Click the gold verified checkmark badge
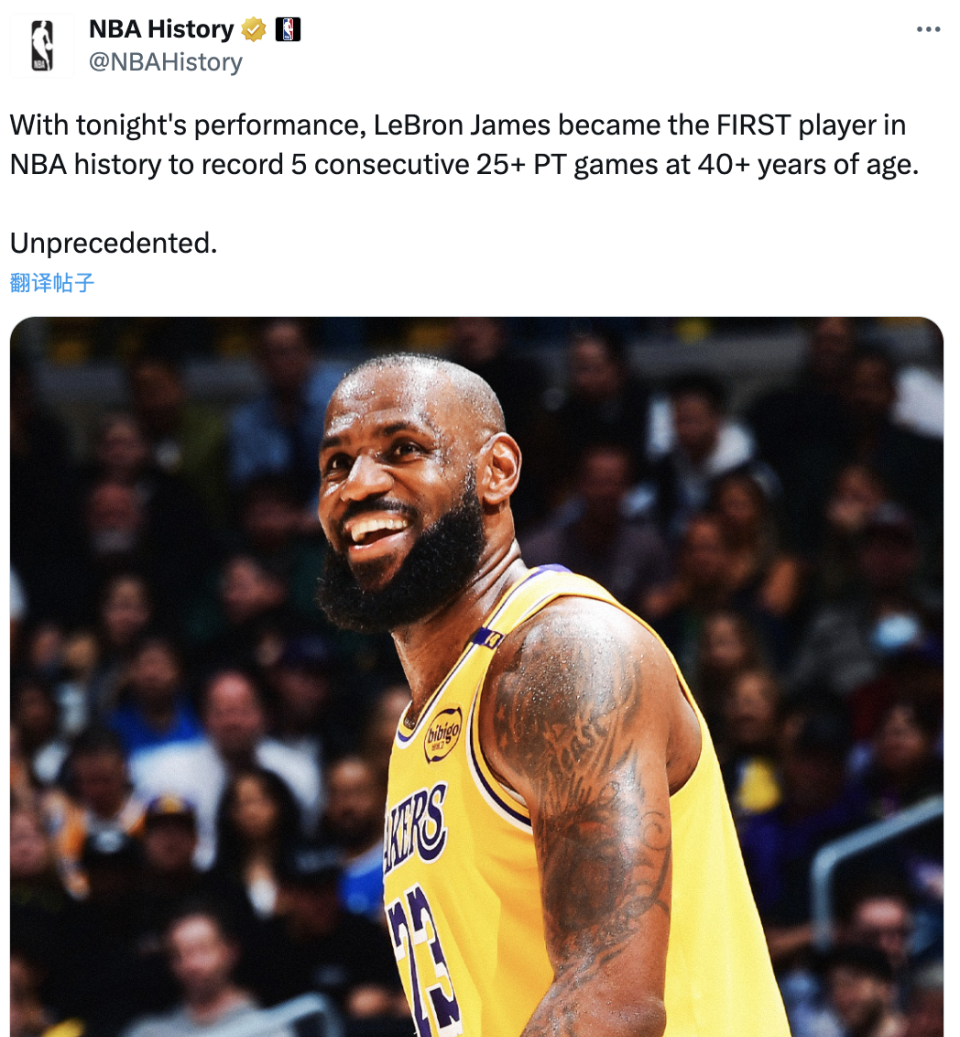The image size is (960, 1037). [254, 30]
